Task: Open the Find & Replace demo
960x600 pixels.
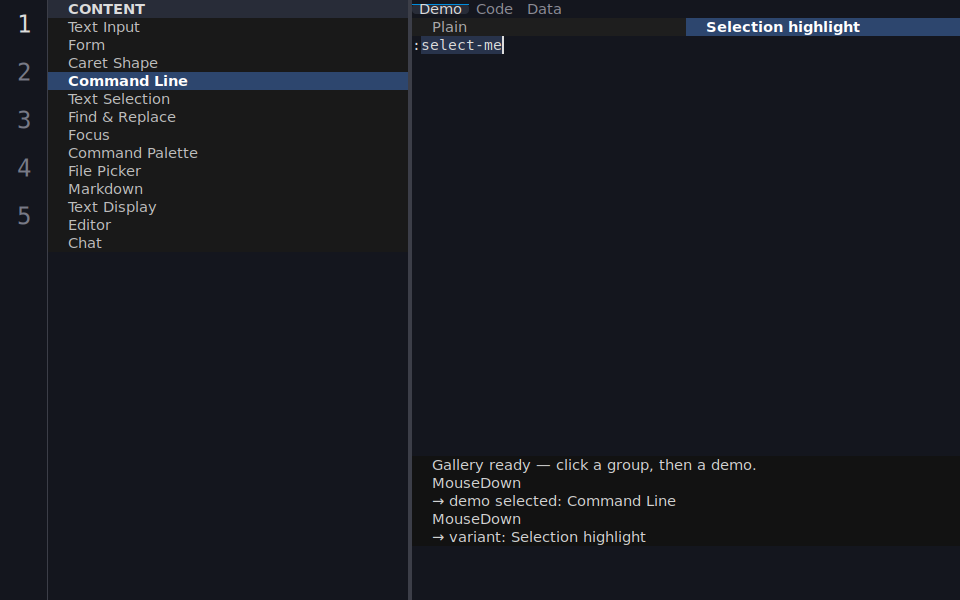Action: pyautogui.click(x=228, y=117)
